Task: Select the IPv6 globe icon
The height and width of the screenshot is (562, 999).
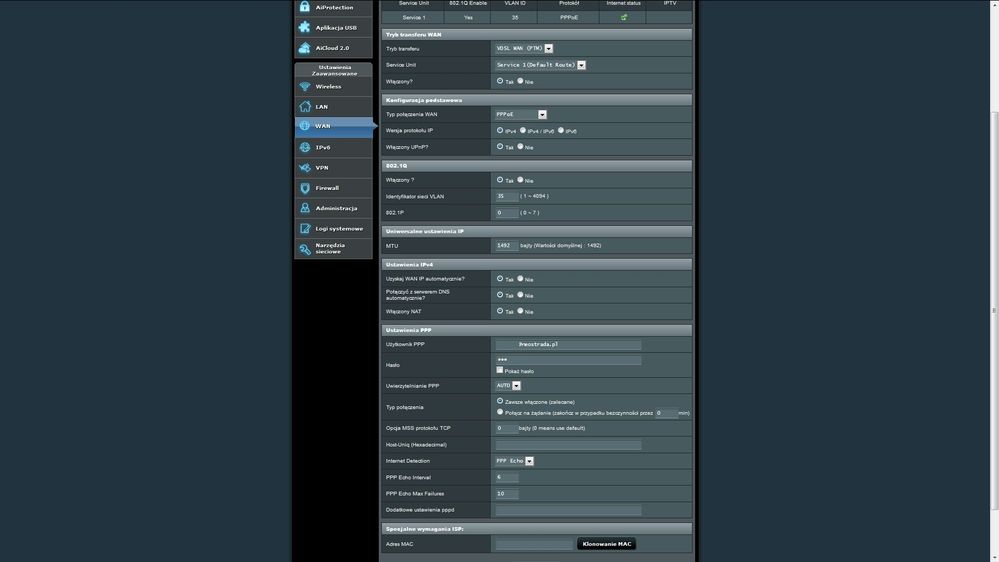Action: (x=305, y=147)
